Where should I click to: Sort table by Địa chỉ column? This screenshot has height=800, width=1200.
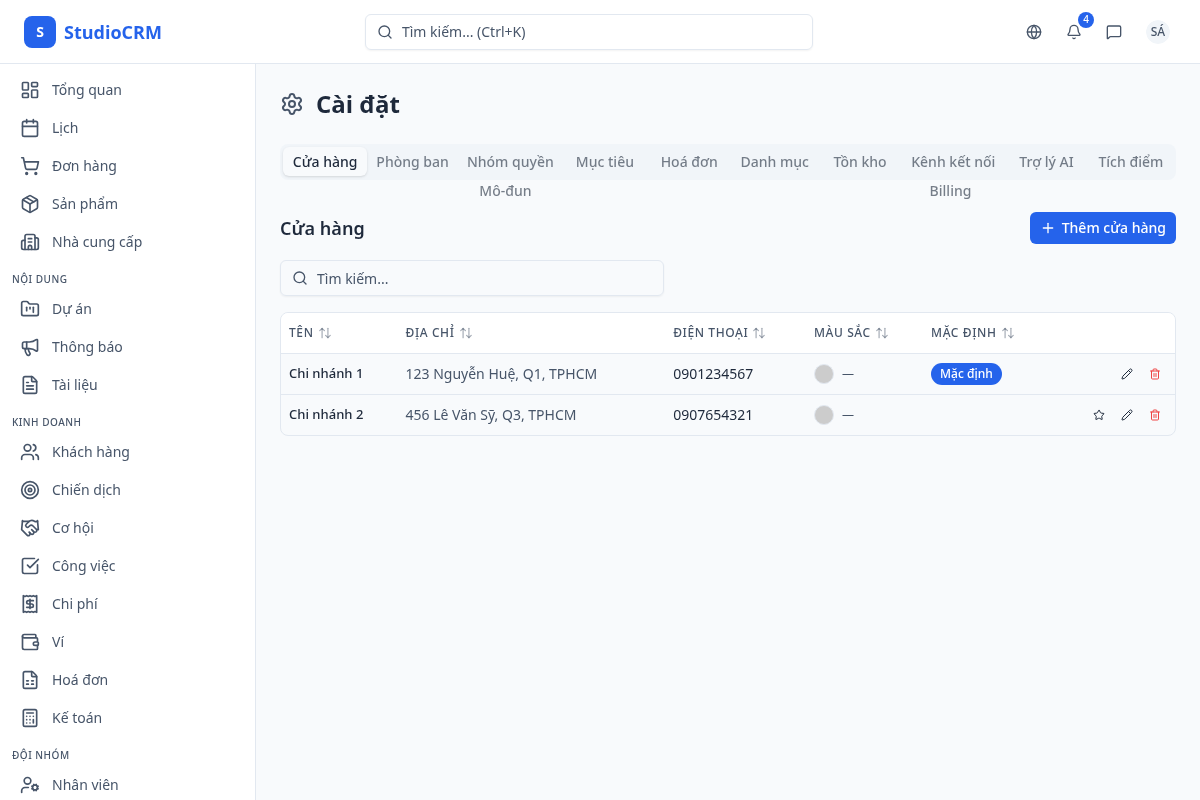point(439,333)
